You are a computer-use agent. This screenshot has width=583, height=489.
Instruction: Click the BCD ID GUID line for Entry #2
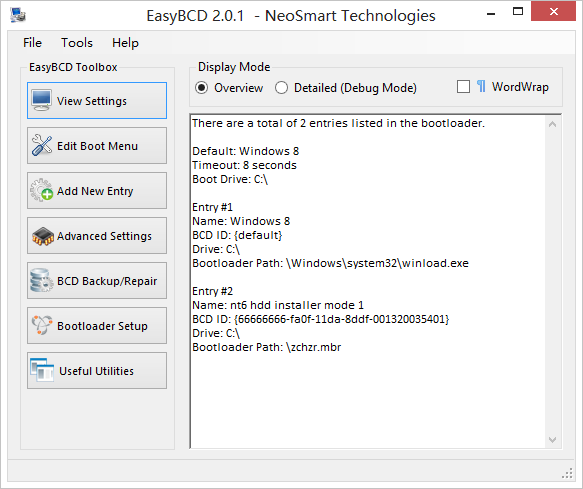coord(321,319)
